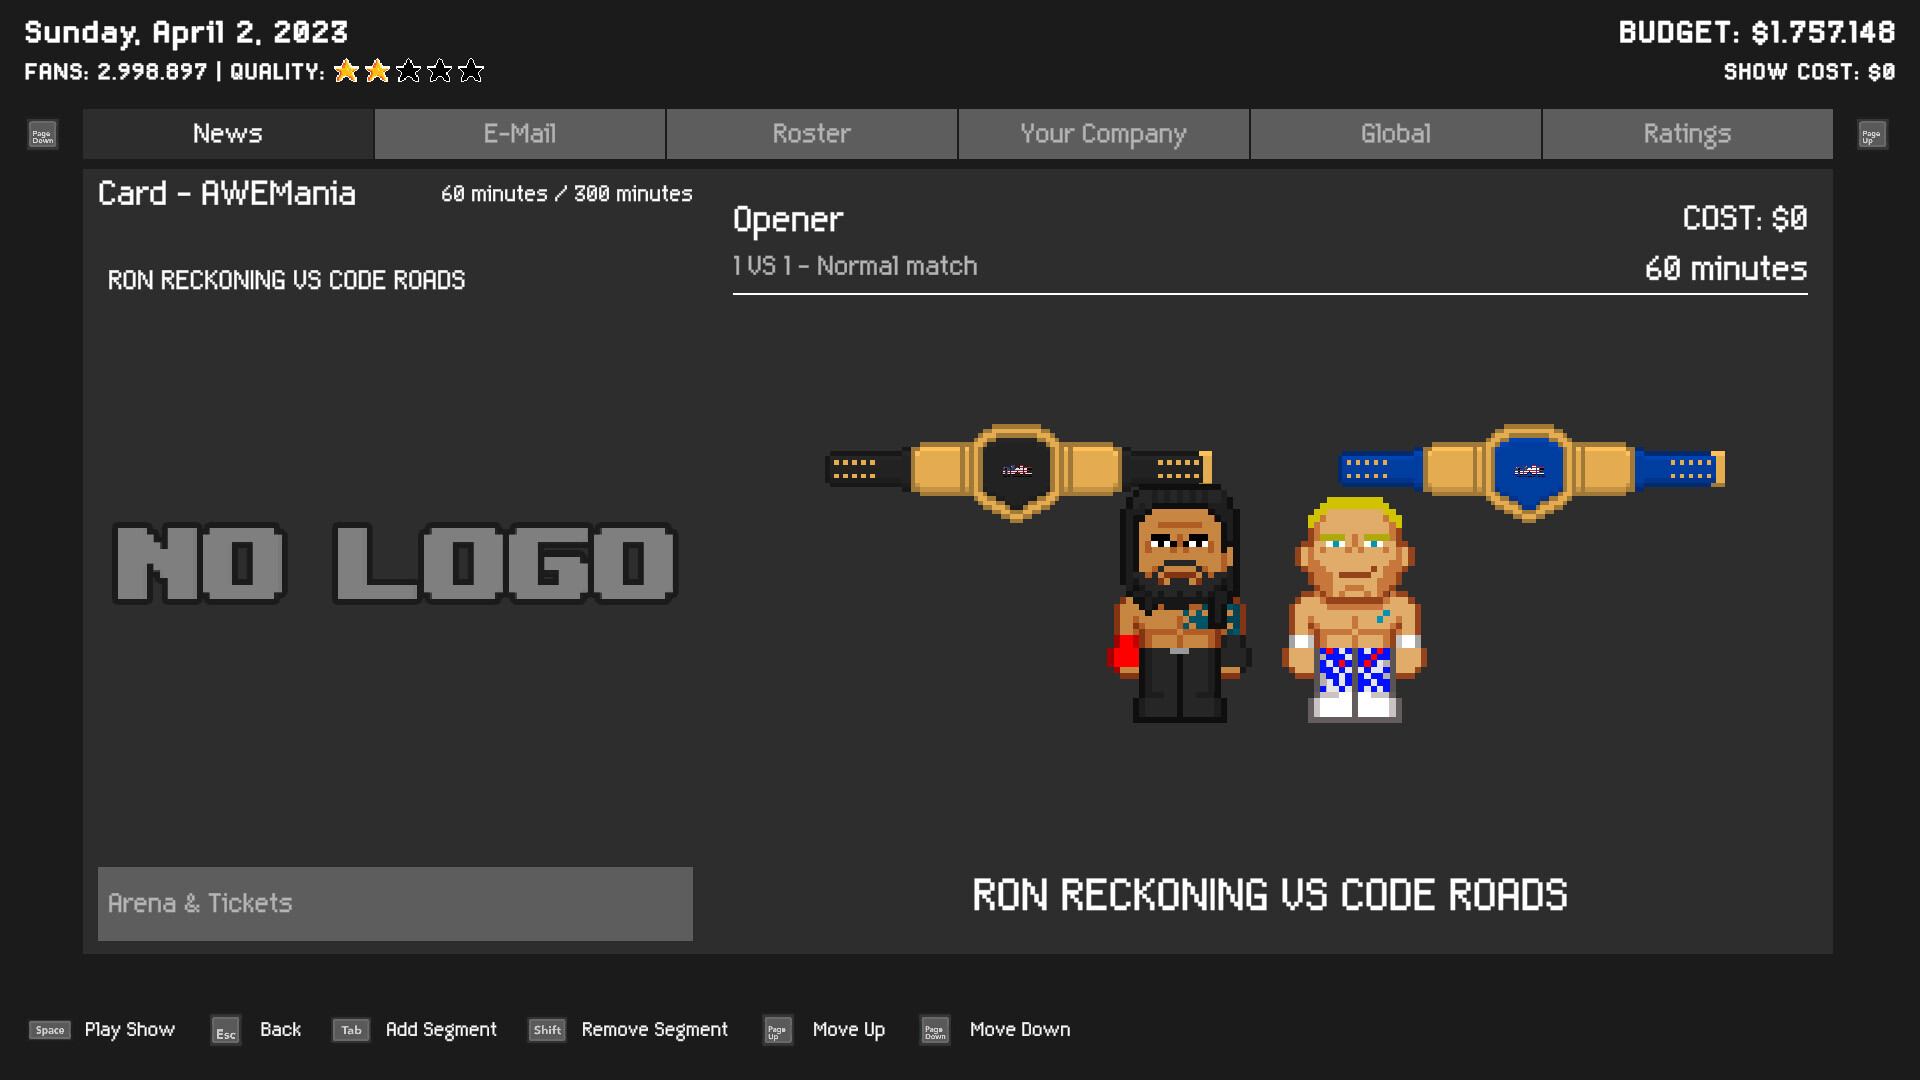Click the third quality star rating
Image resolution: width=1920 pixels, height=1080 pixels.
[x=408, y=71]
